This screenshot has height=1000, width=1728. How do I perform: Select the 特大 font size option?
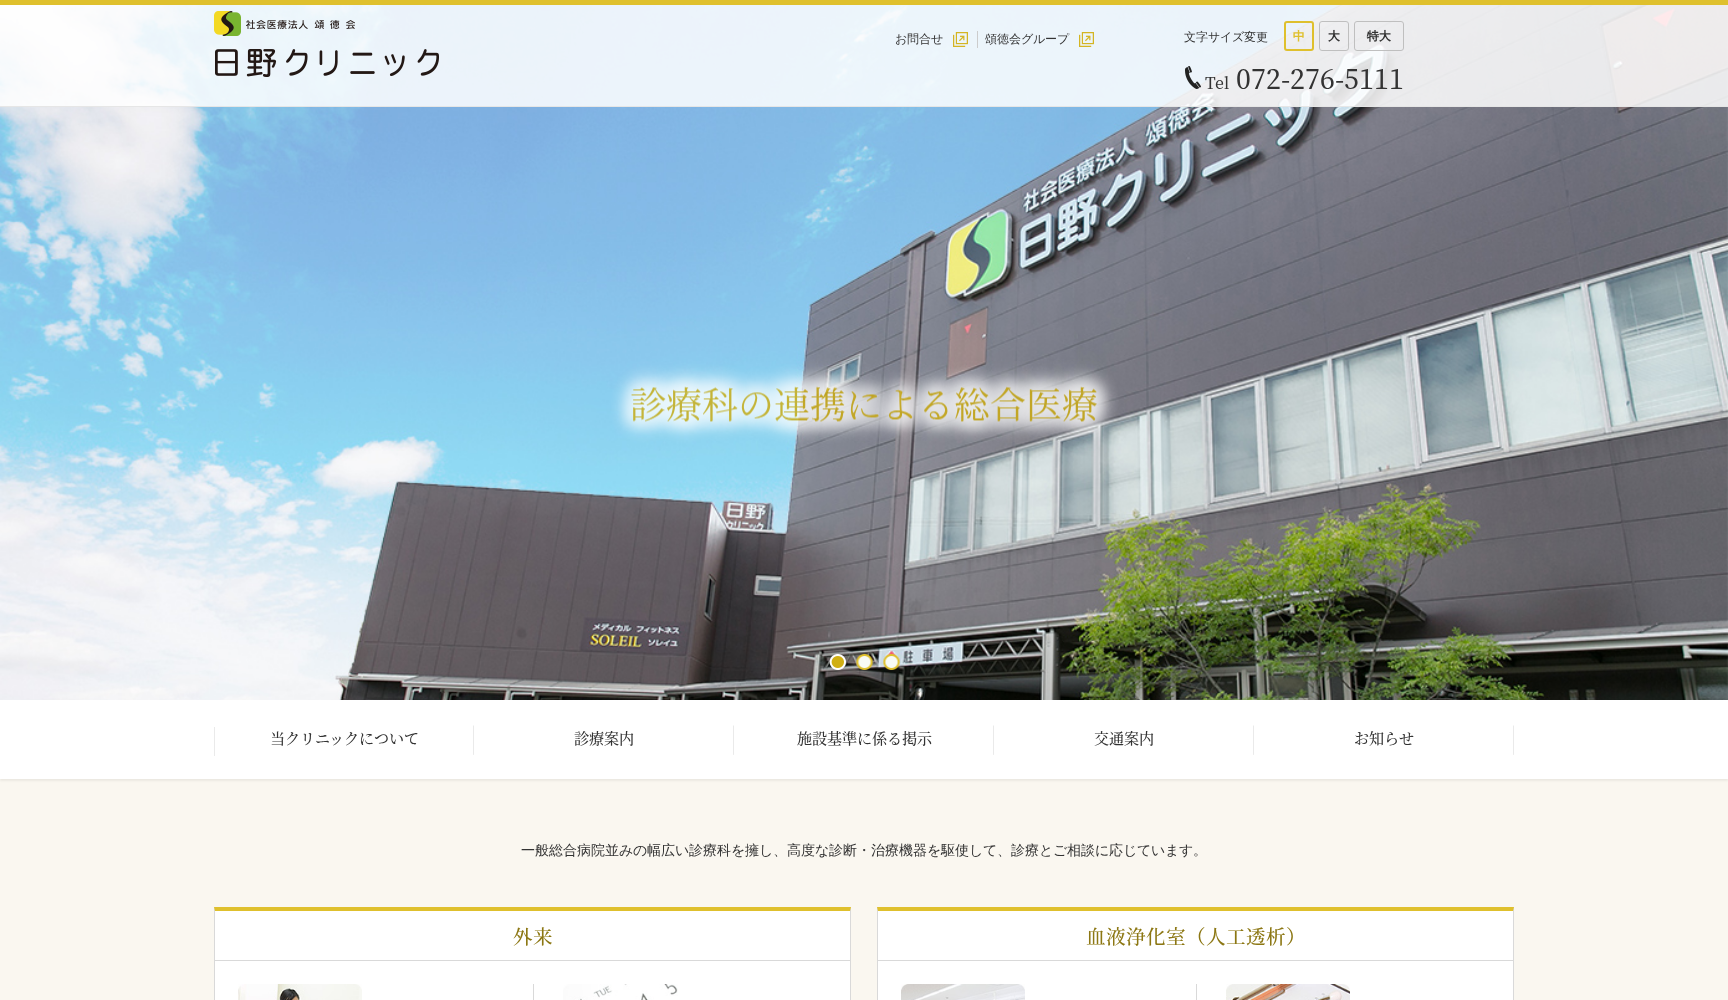(1378, 36)
